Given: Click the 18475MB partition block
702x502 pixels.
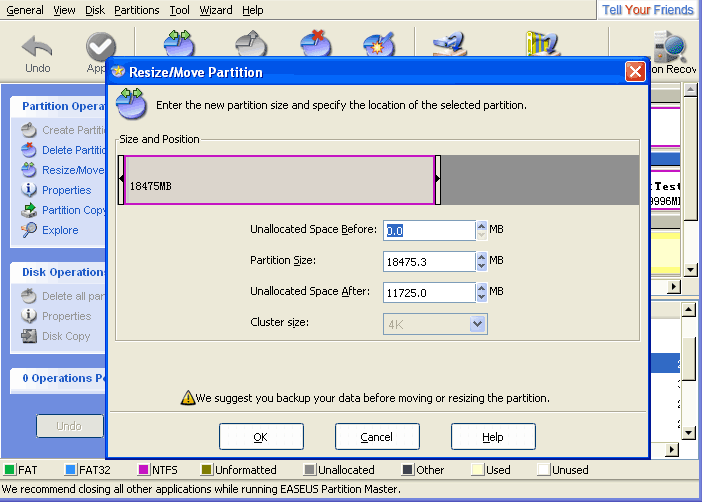Looking at the screenshot, I should 279,180.
